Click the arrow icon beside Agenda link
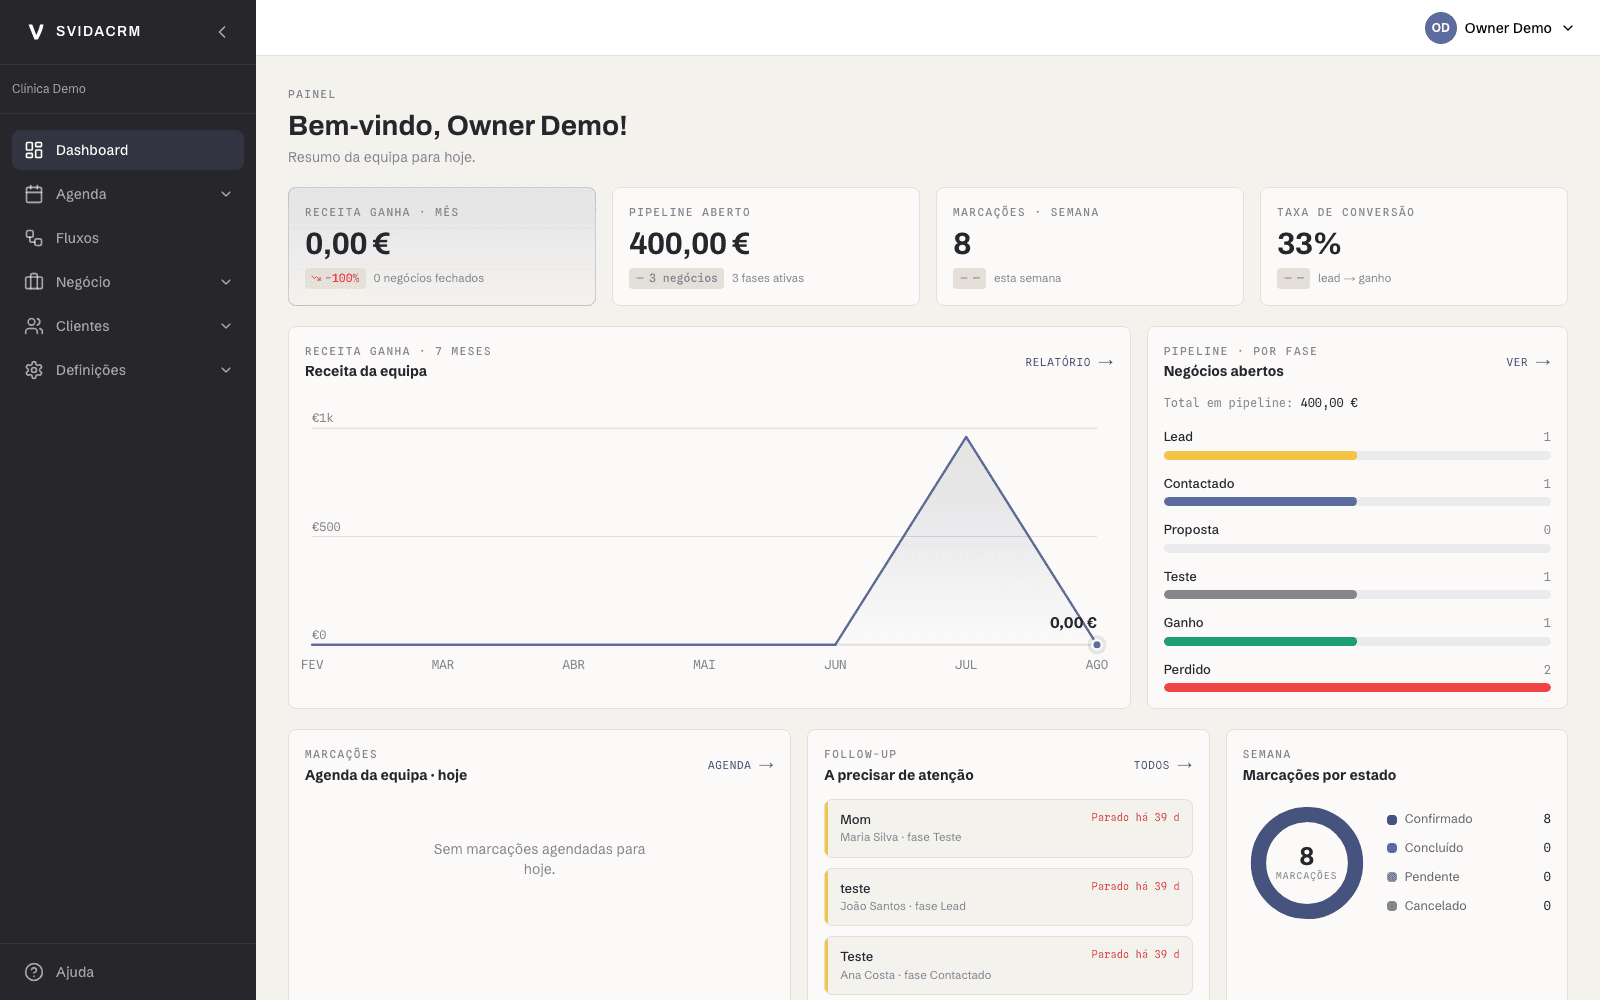Viewport: 1600px width, 1000px height. coord(766,765)
